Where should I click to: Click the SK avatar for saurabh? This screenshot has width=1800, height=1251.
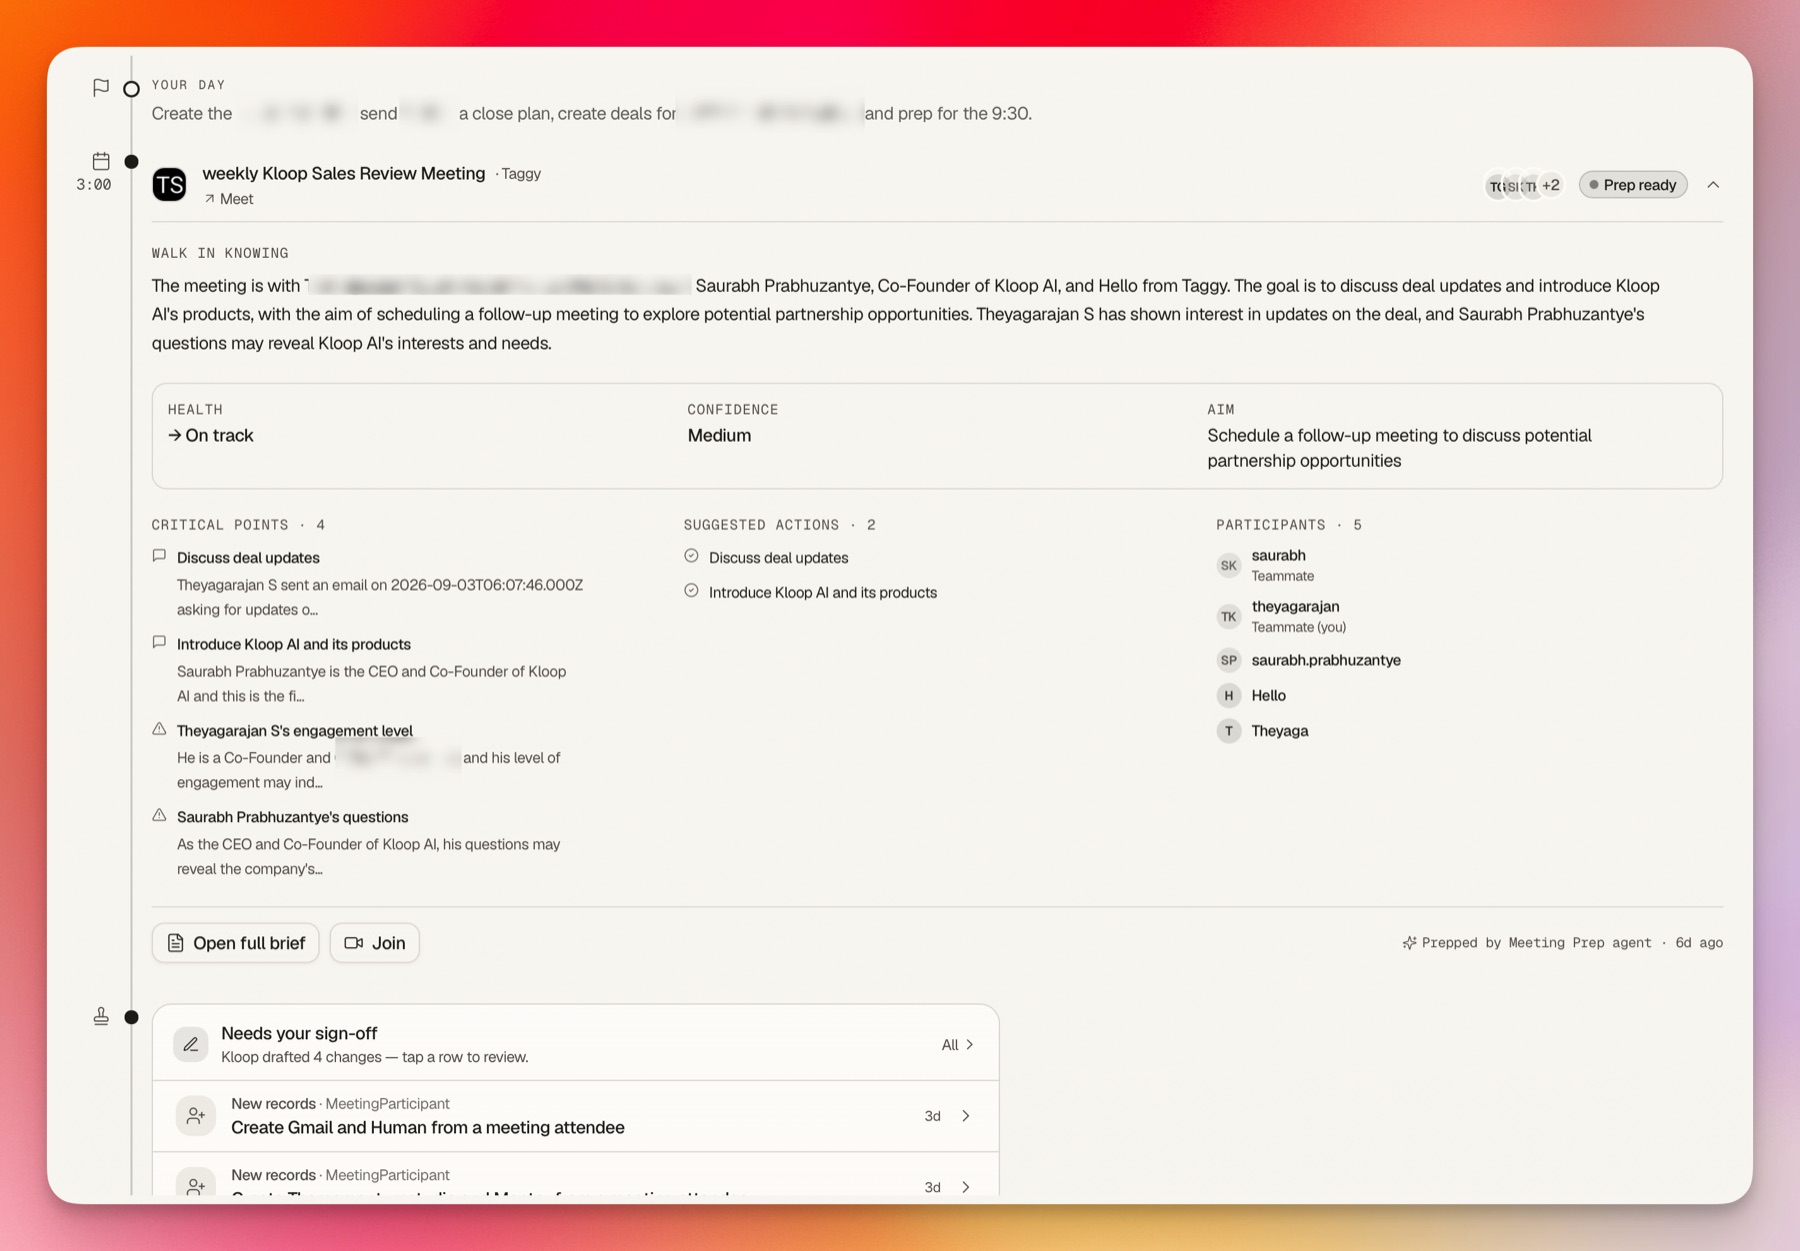1229,565
